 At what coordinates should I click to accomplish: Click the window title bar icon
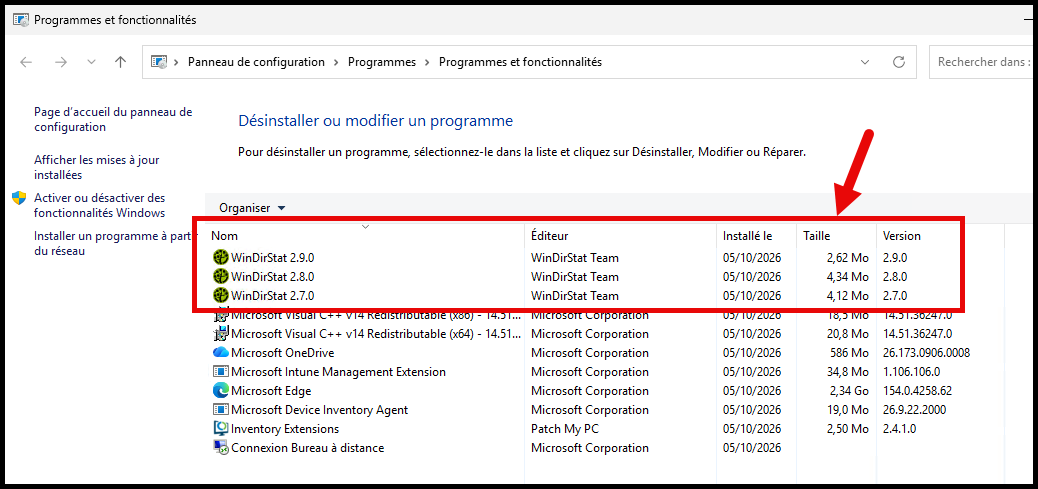tap(21, 20)
